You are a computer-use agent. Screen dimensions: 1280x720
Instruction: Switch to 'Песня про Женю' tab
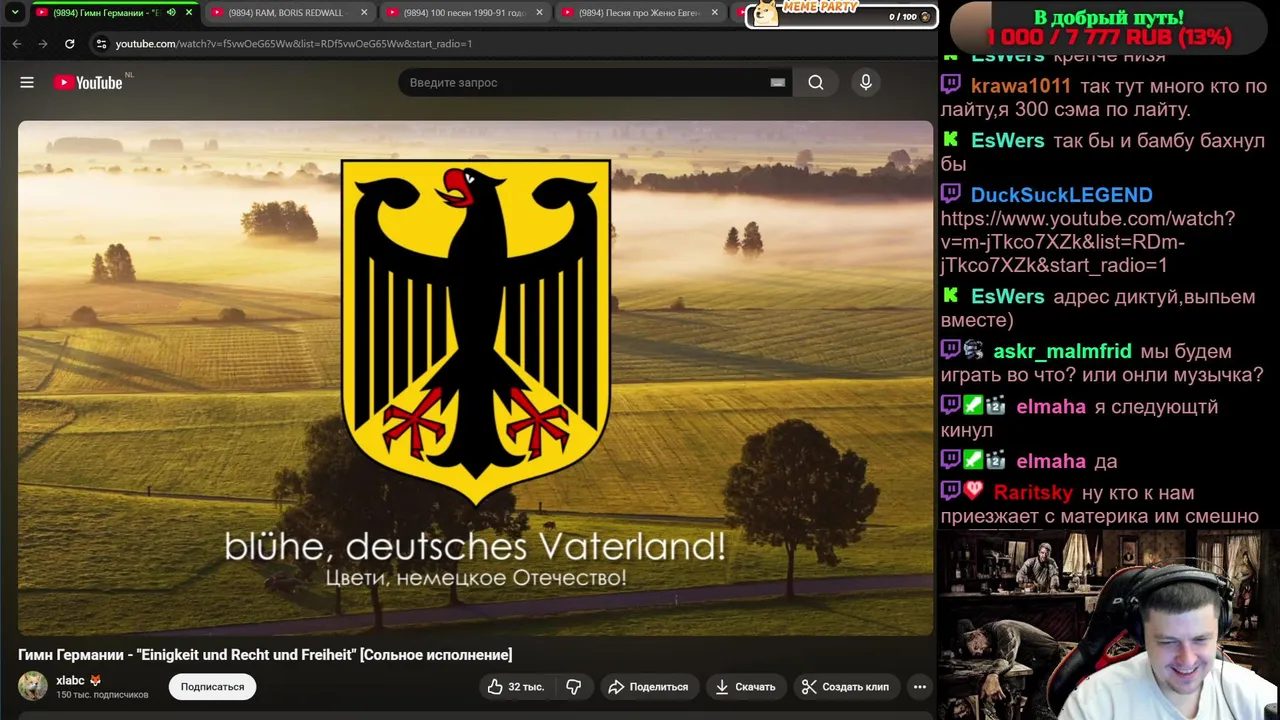point(640,13)
